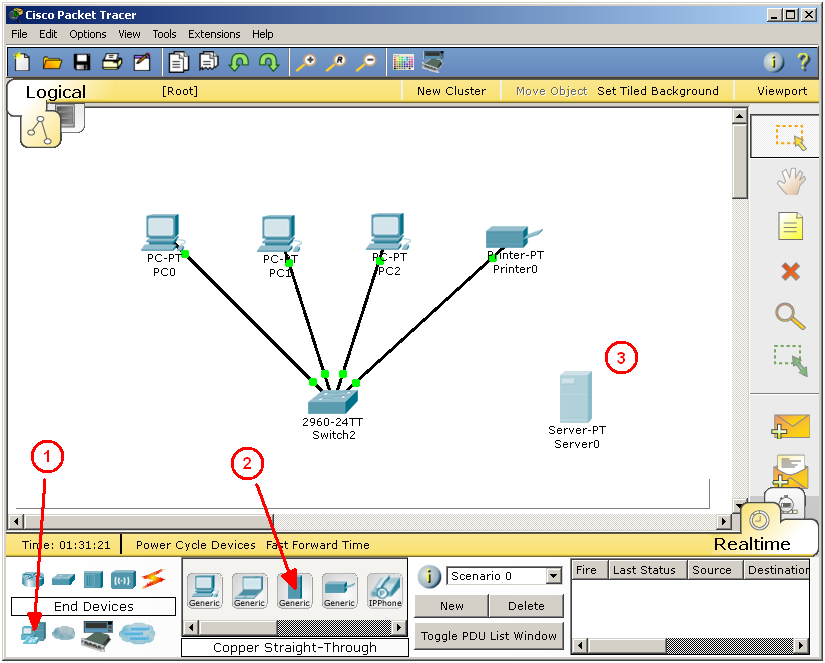Click Fast Forward Time
The width and height of the screenshot is (825, 663).
(x=318, y=545)
